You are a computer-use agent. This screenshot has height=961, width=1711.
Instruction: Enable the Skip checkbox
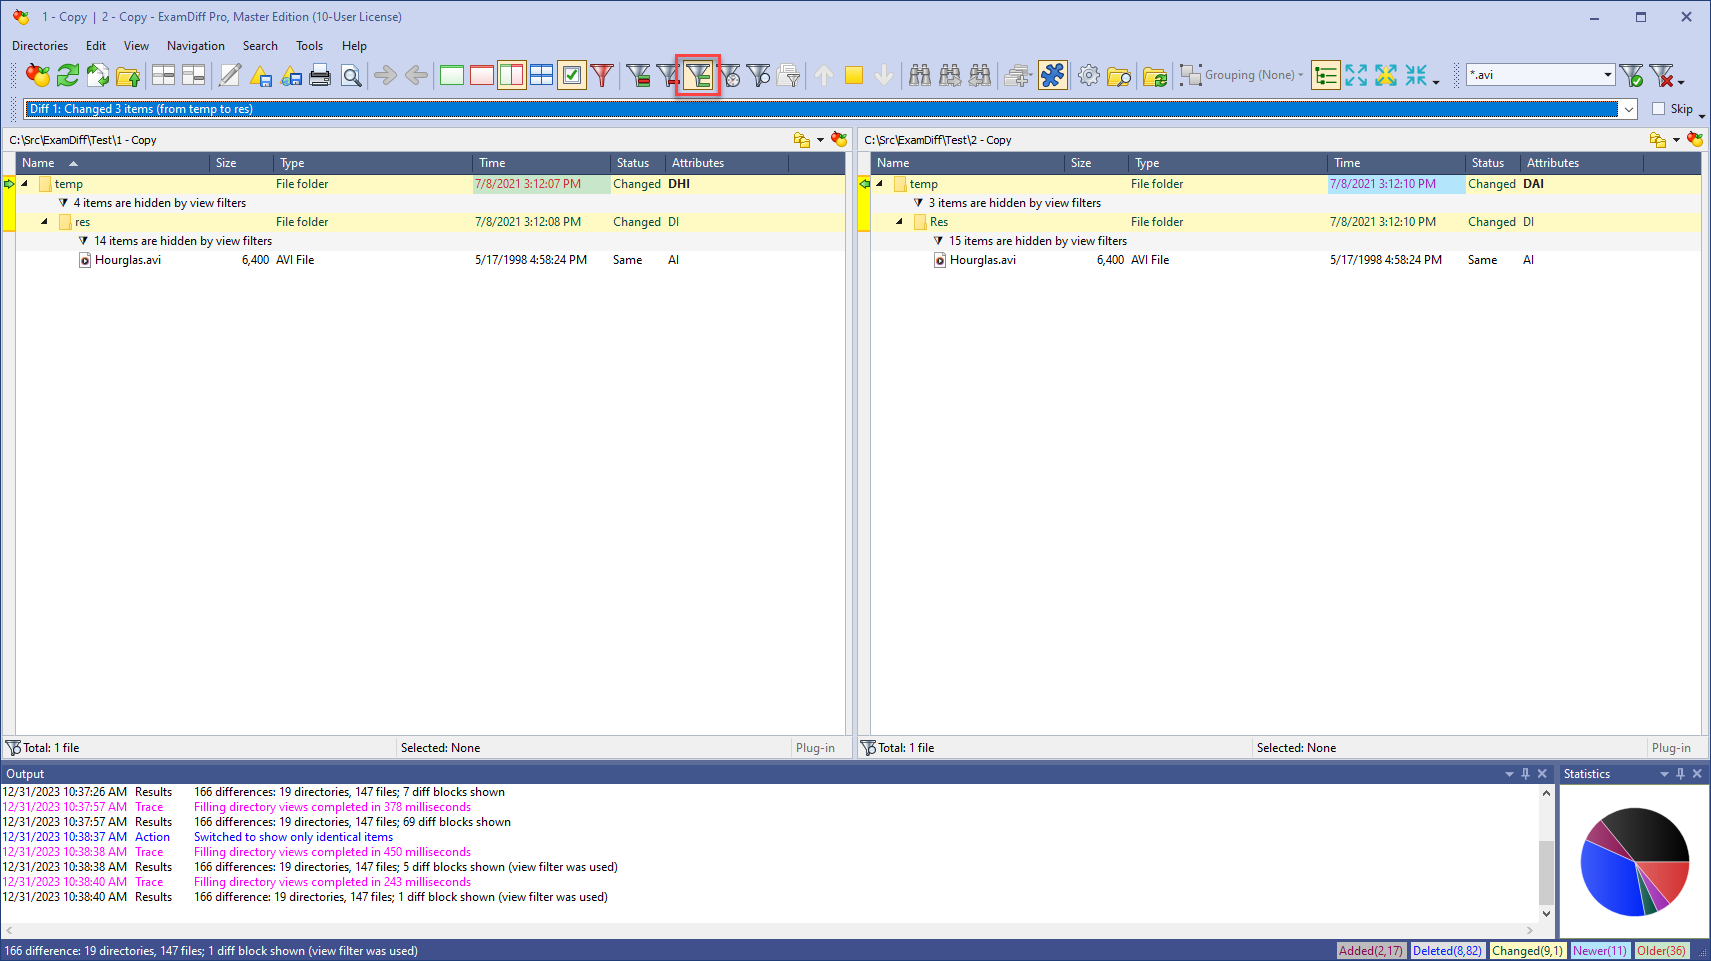pyautogui.click(x=1659, y=109)
